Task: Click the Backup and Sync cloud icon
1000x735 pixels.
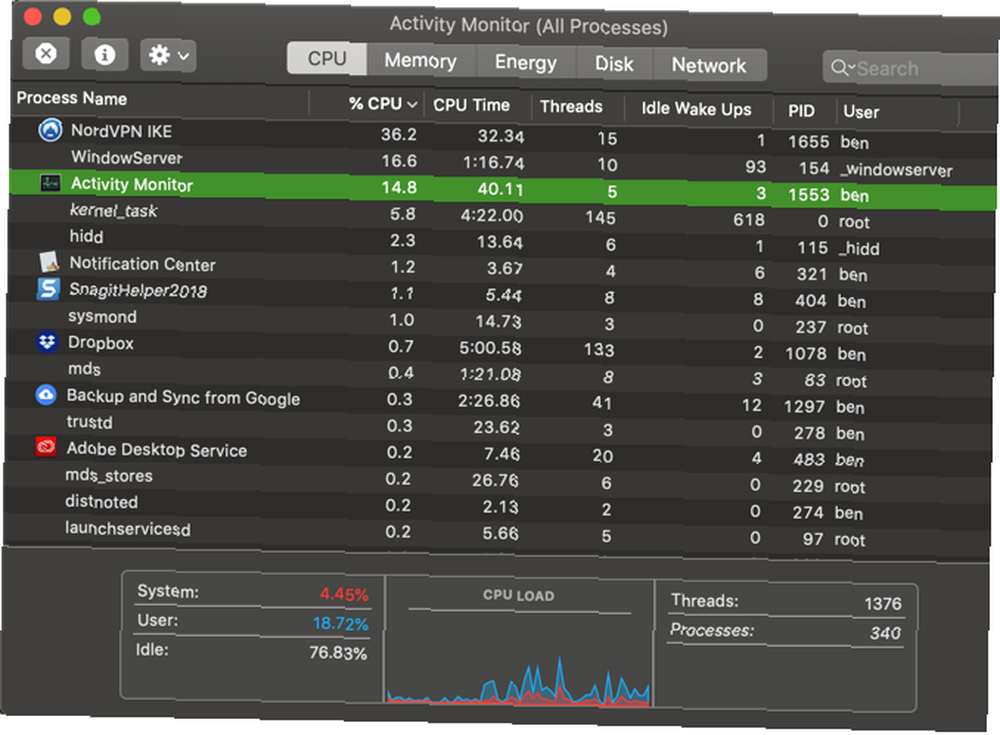Action: coord(46,395)
